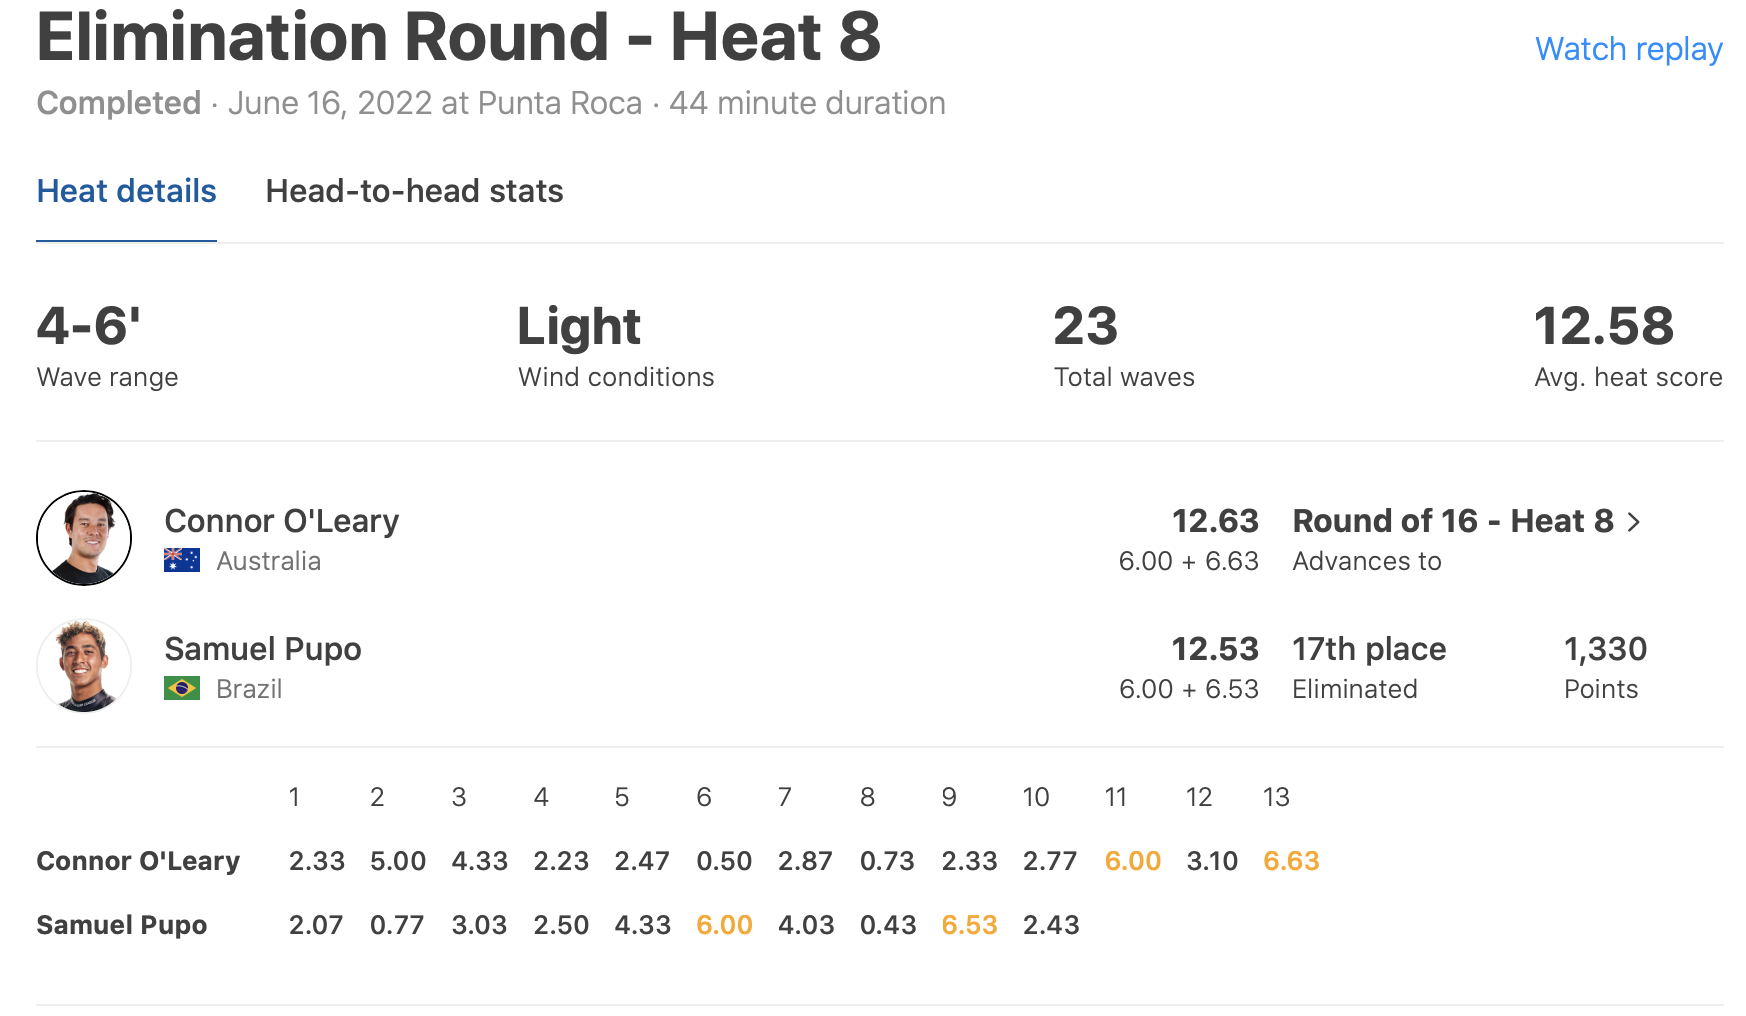This screenshot has width=1746, height=1016.
Task: Click Pupo's highlighted 6.00 wave score
Action: [724, 925]
